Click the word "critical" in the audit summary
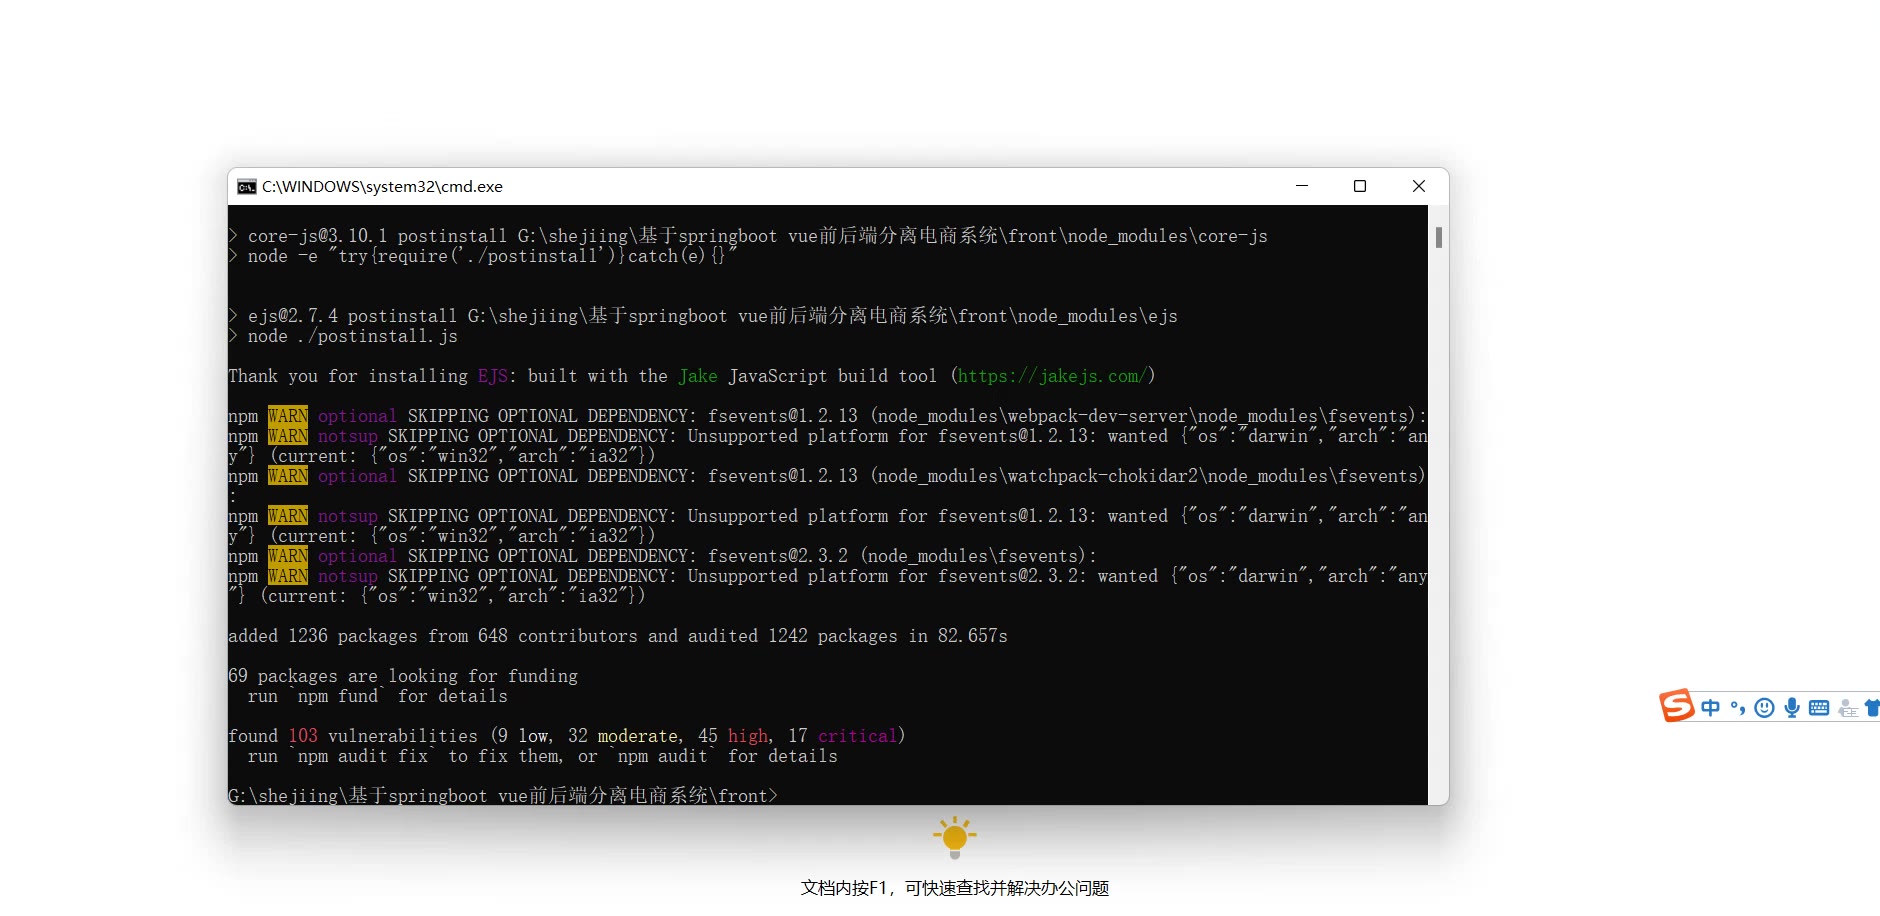The height and width of the screenshot is (916, 1880). click(x=857, y=736)
